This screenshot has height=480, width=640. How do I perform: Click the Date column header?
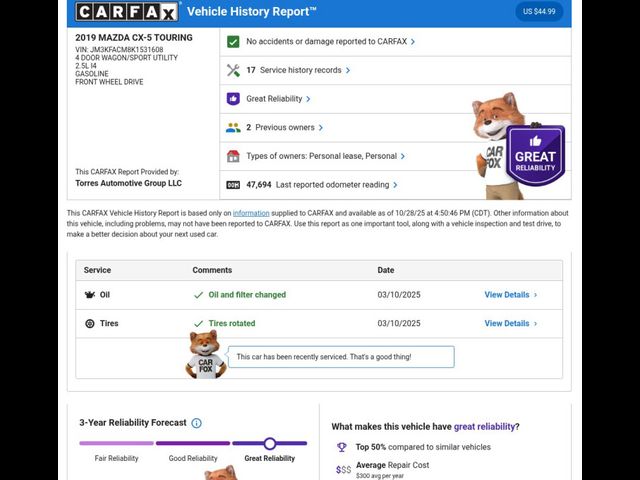(x=385, y=270)
